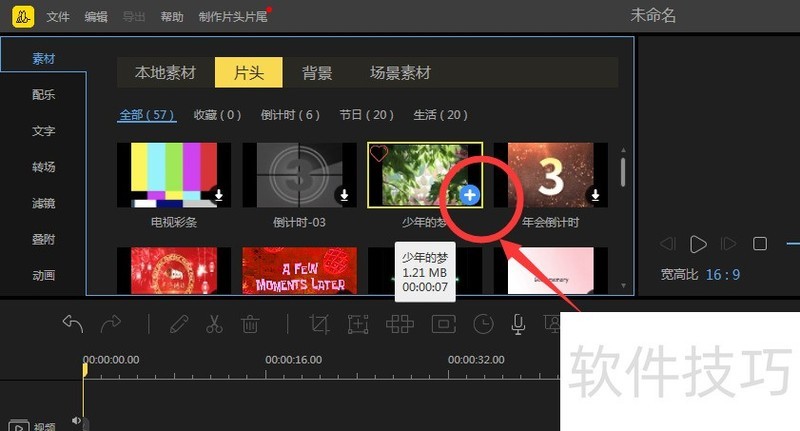Switch to the 背景 tab
The width and height of the screenshot is (800, 431).
317,73
